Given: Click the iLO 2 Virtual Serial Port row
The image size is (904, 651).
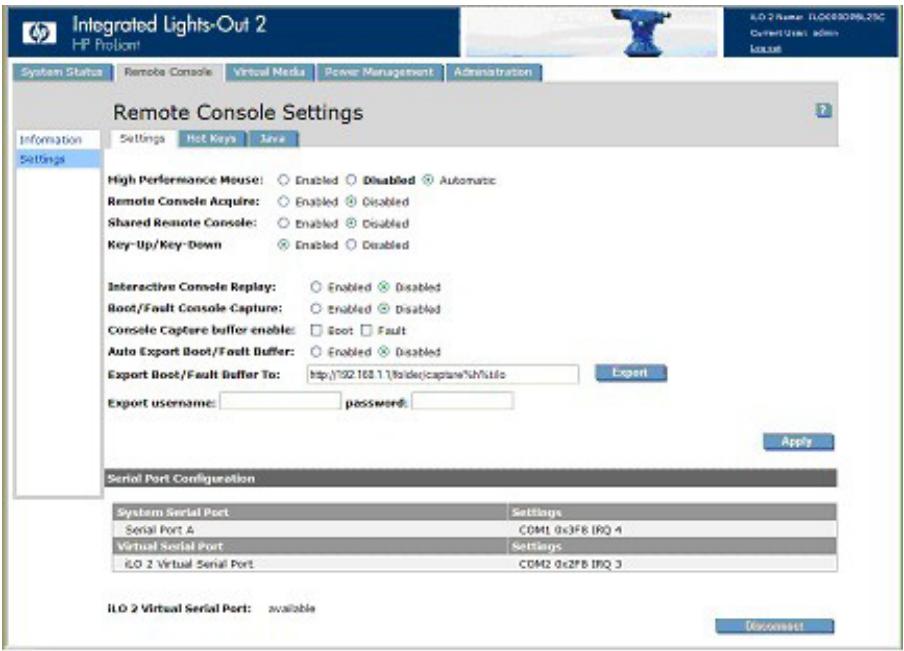Looking at the screenshot, I should [x=474, y=563].
